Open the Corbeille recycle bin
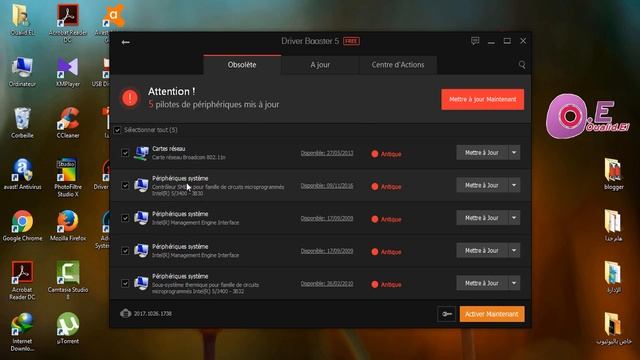This screenshot has width=640, height=360. (x=22, y=122)
